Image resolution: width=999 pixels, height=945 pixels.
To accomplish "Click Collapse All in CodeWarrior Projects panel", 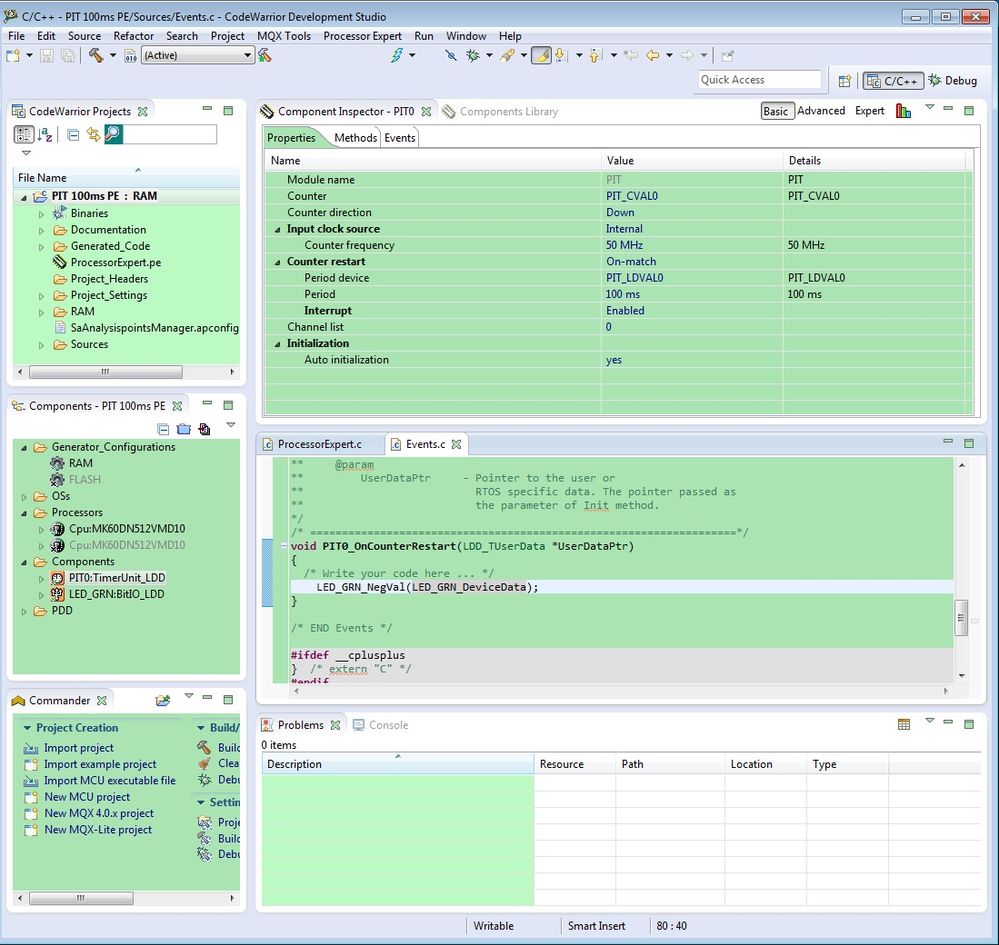I will 73,134.
